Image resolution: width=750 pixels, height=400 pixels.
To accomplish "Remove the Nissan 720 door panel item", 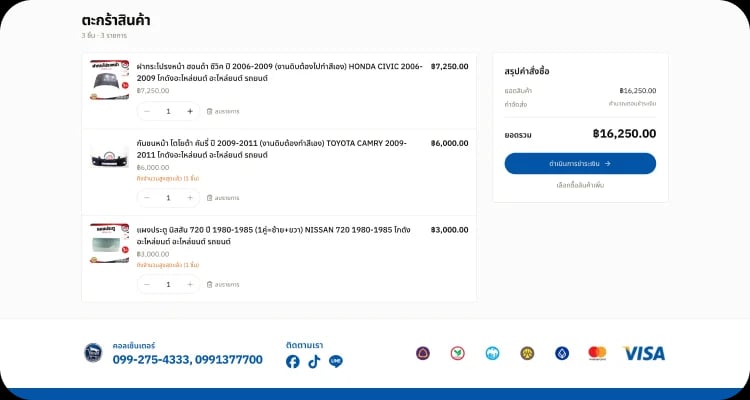I will pos(223,284).
